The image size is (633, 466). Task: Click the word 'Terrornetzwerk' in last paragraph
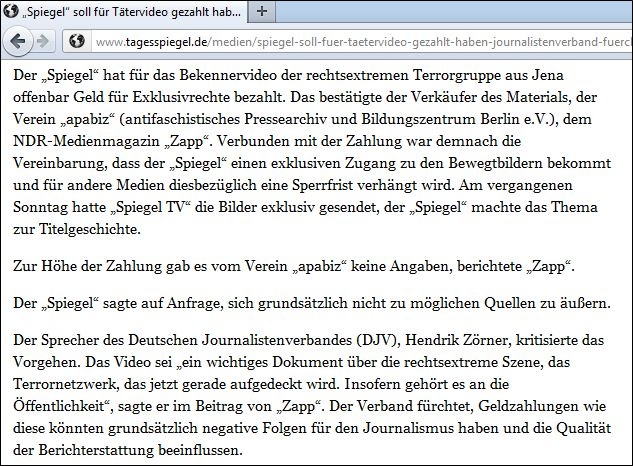click(x=66, y=384)
